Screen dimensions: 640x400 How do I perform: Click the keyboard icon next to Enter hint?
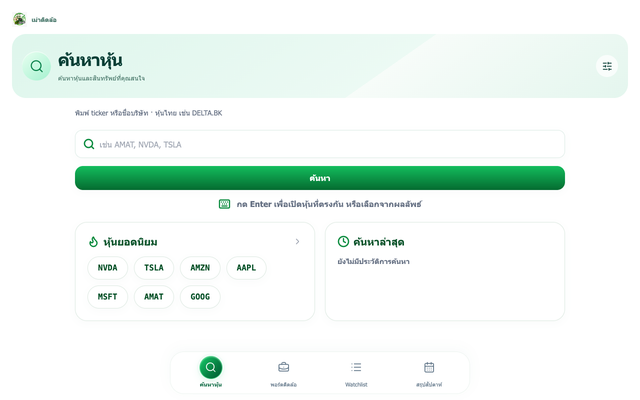click(224, 204)
